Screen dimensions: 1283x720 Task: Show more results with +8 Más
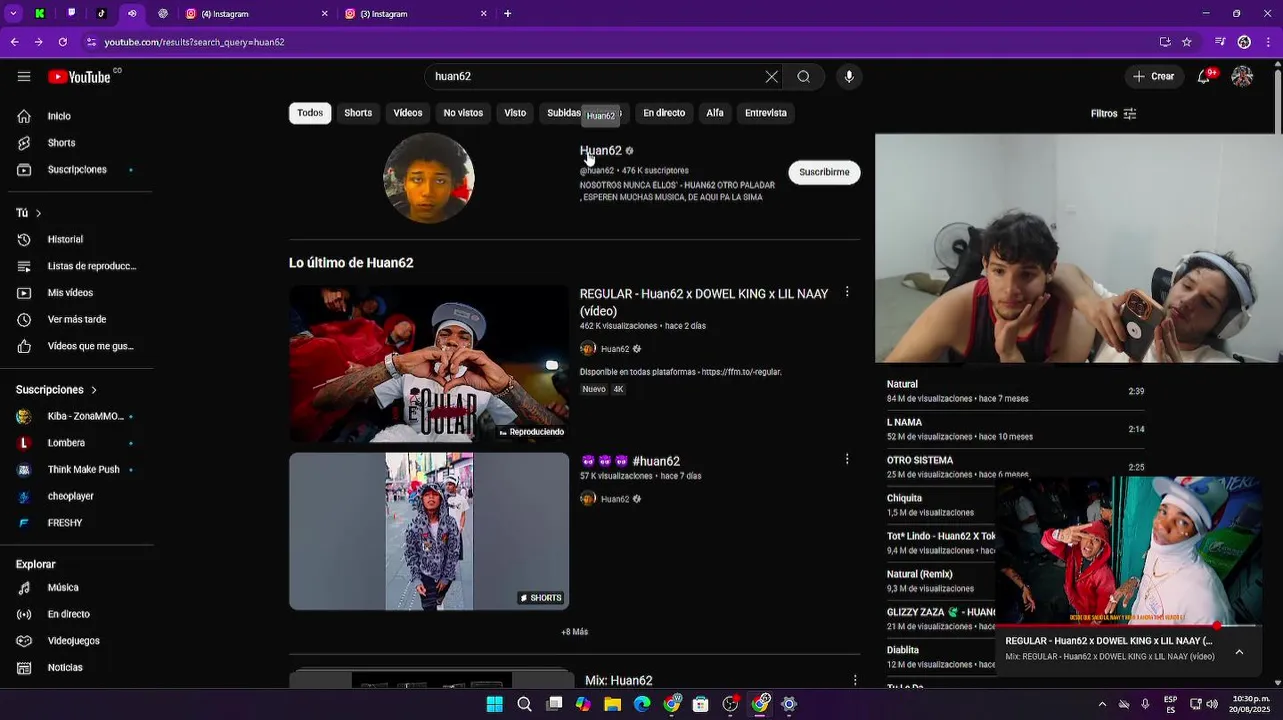[x=575, y=632]
